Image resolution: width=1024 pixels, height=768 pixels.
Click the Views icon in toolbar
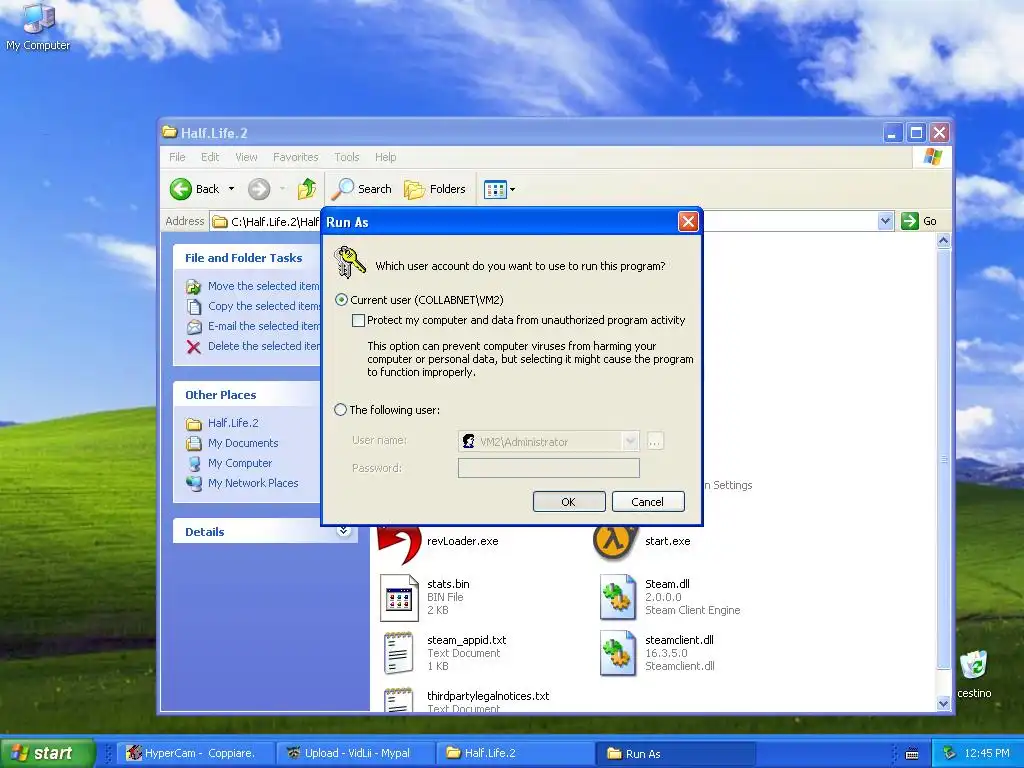tap(495, 189)
